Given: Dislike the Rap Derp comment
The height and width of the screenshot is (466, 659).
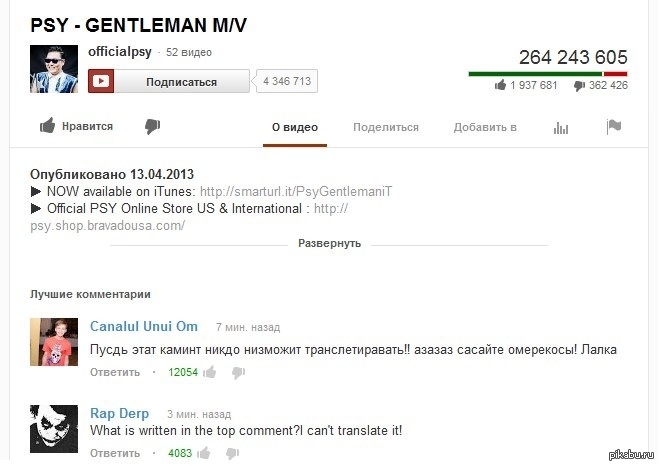Looking at the screenshot, I should [x=232, y=453].
